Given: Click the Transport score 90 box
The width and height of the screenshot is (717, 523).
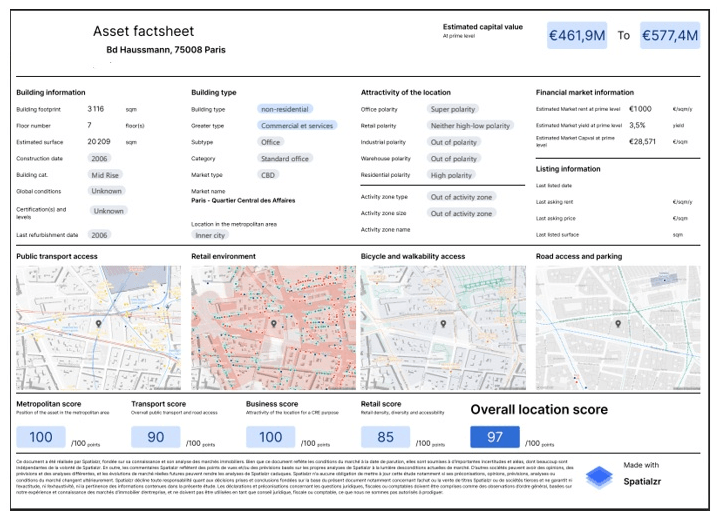Looking at the screenshot, I should click(x=156, y=437).
